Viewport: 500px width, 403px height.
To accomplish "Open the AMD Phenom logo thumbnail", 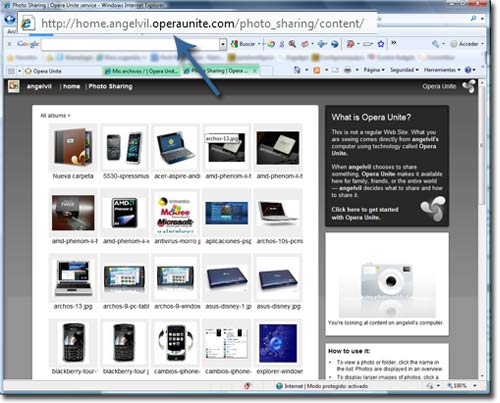I will pos(124,213).
